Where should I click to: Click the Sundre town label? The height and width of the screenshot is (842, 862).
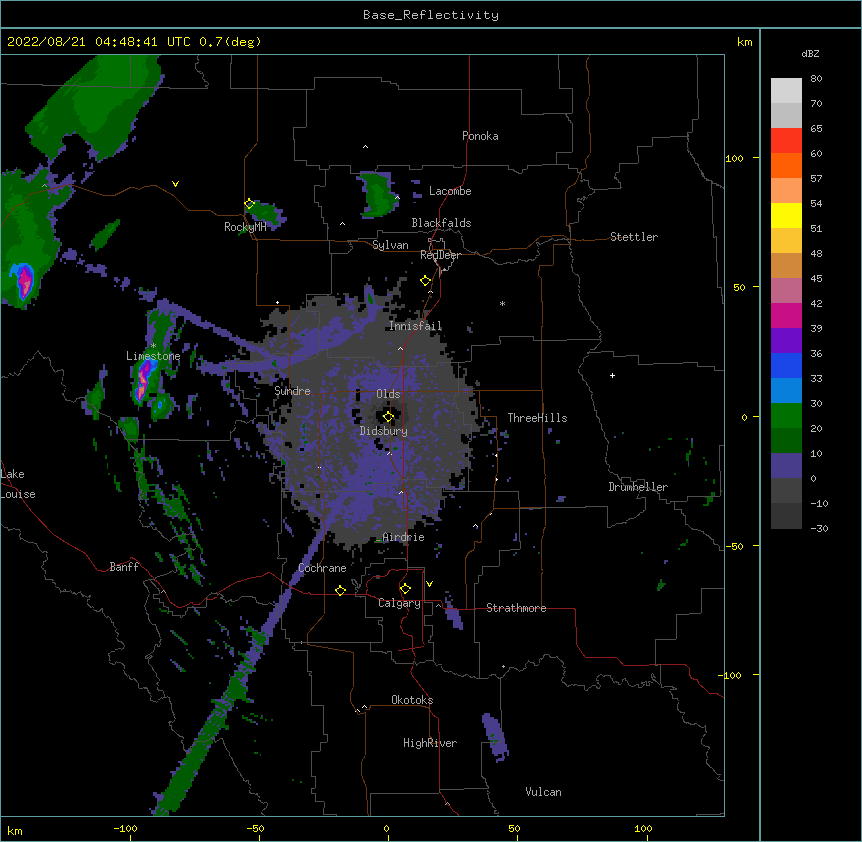tap(292, 391)
